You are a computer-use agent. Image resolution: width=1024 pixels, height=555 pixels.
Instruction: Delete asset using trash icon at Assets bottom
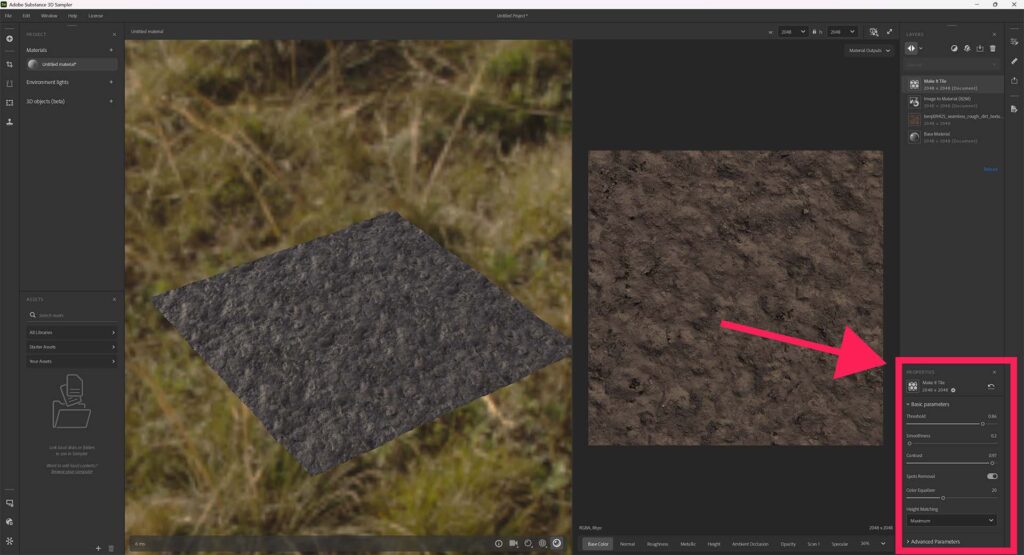110,548
